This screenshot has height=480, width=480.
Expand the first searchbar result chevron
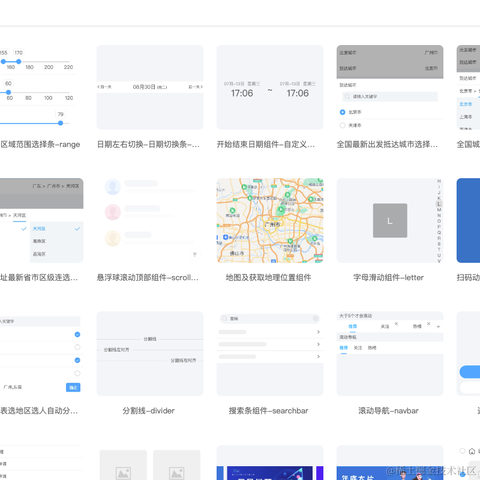(318, 332)
